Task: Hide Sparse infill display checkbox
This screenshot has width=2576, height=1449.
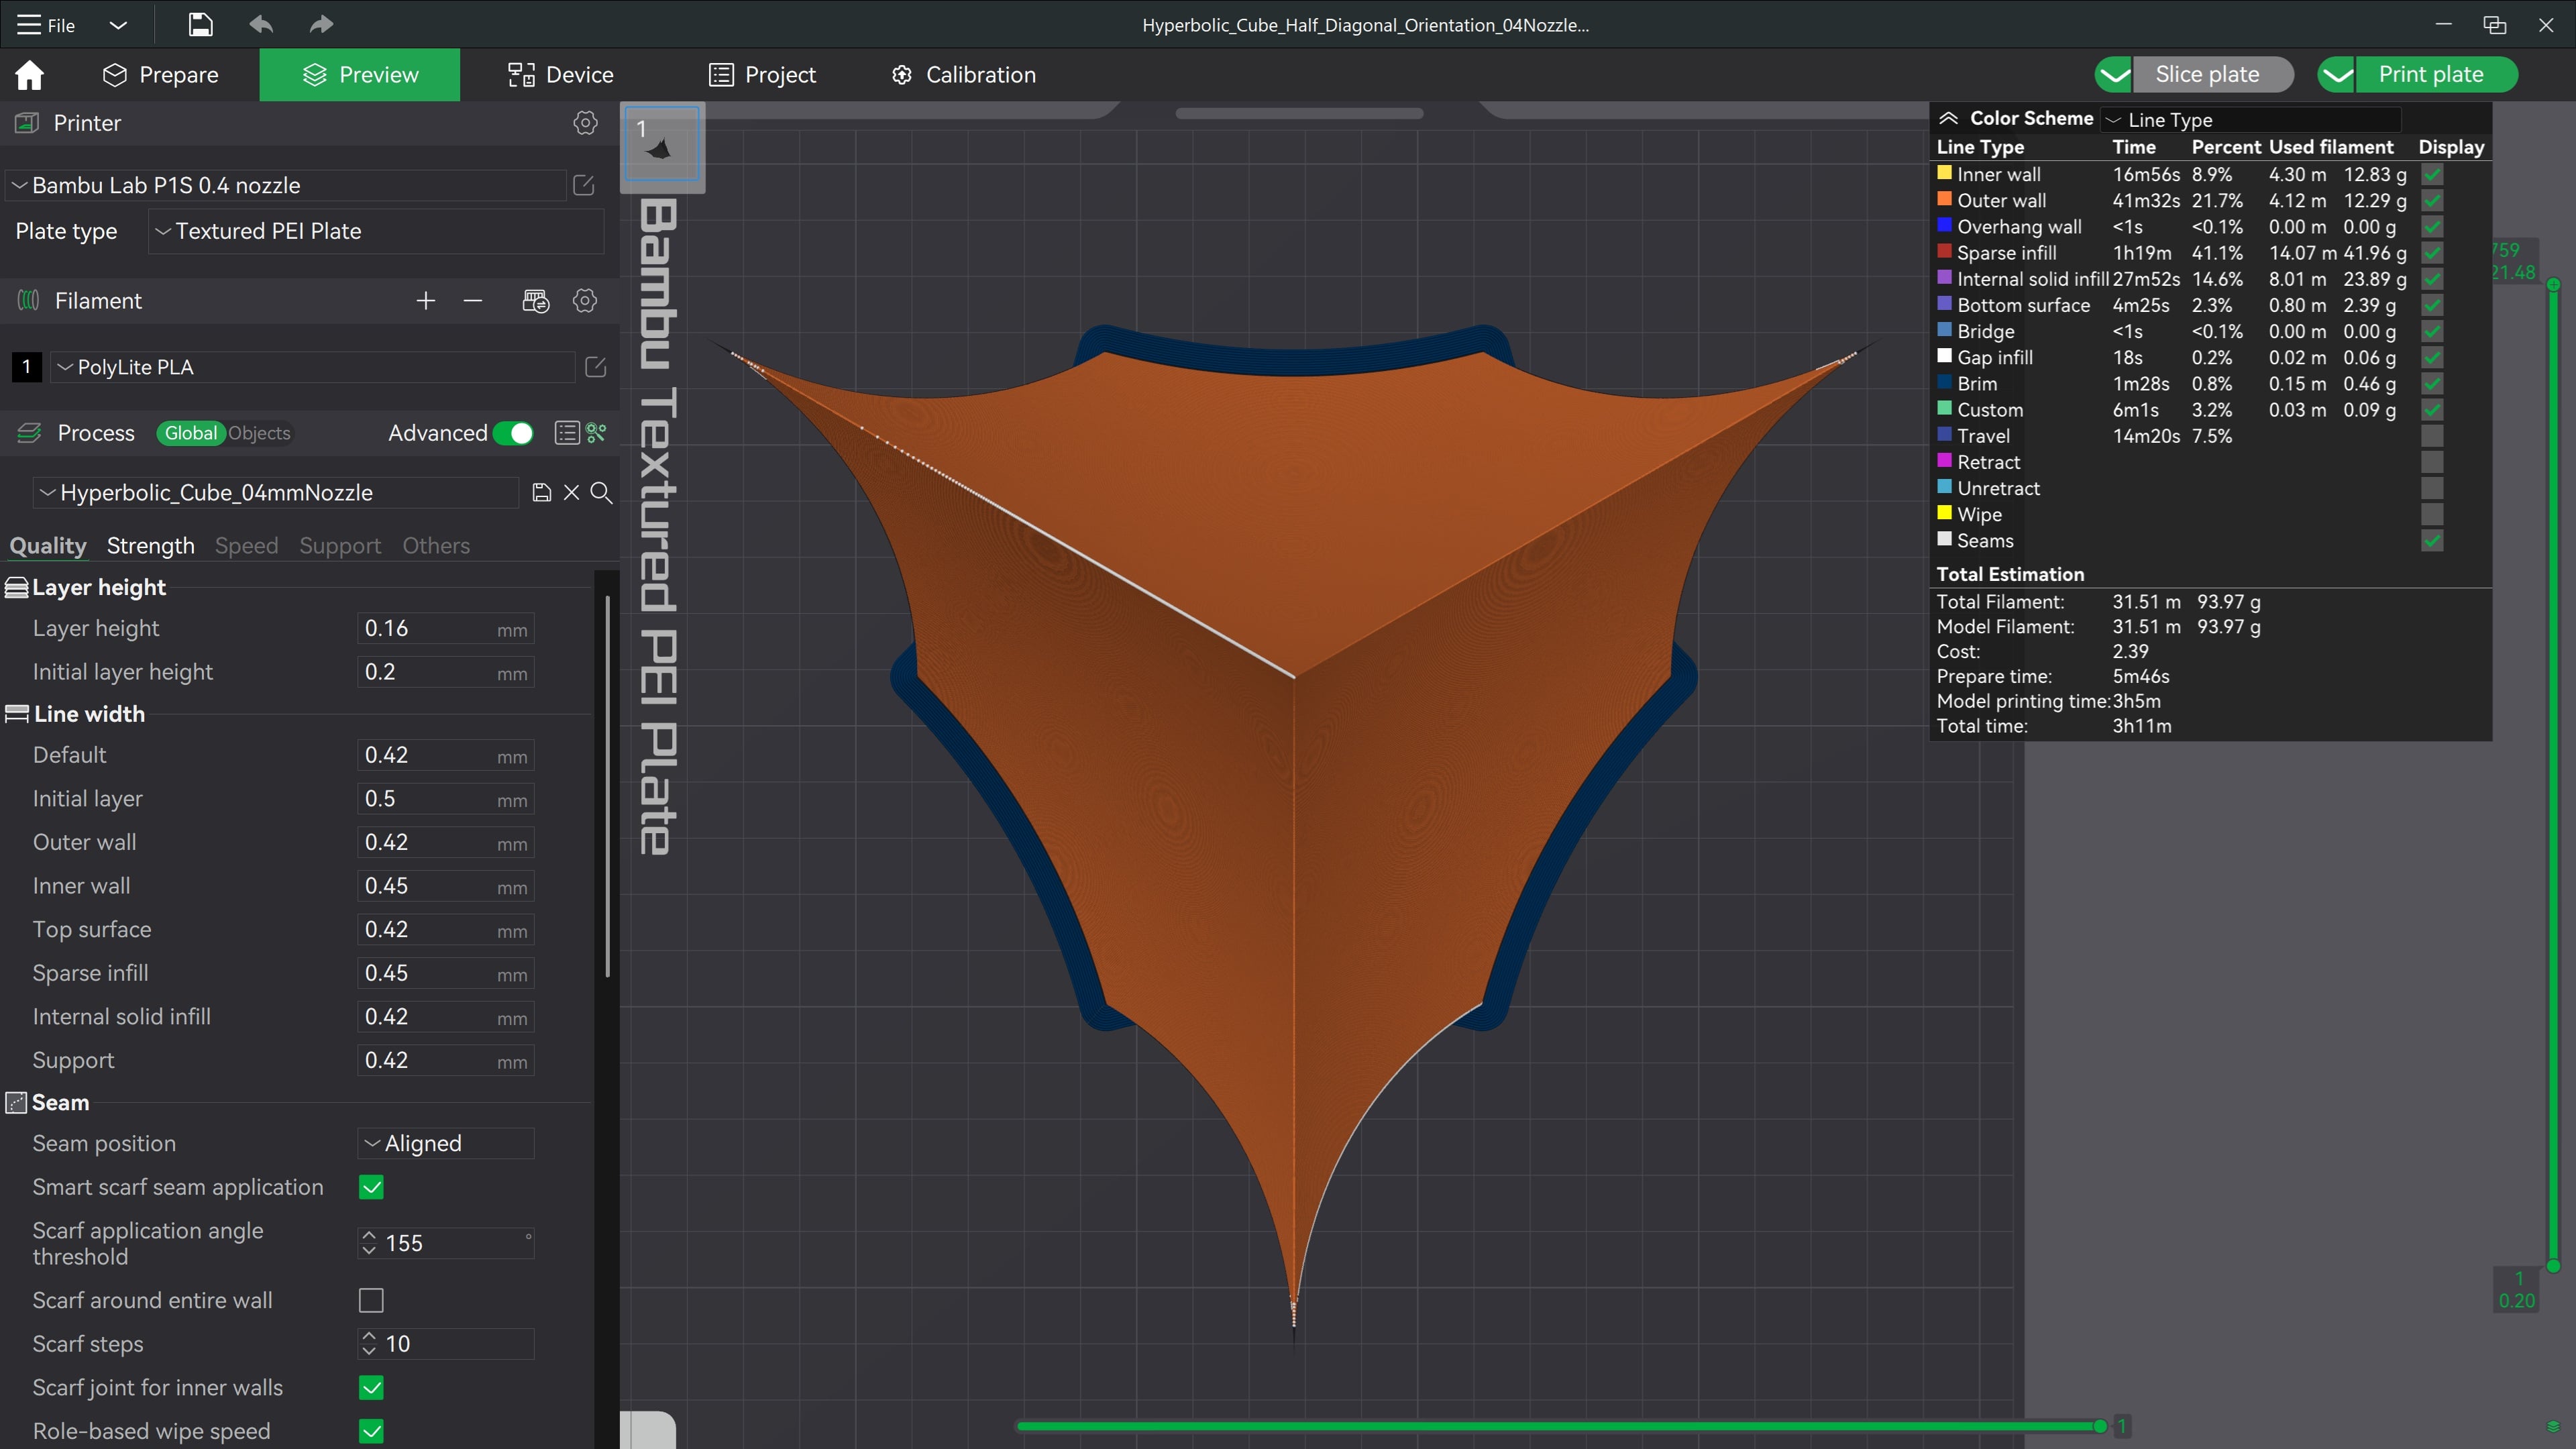Action: point(2433,253)
